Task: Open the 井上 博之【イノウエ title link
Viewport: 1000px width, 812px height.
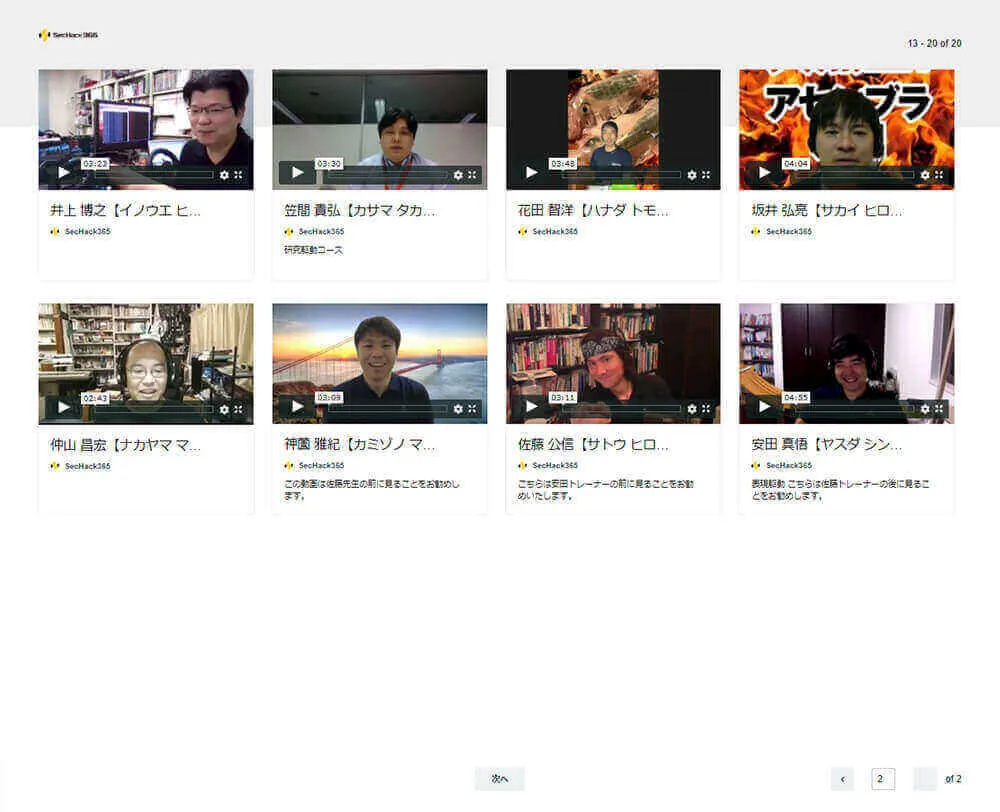Action: click(125, 210)
